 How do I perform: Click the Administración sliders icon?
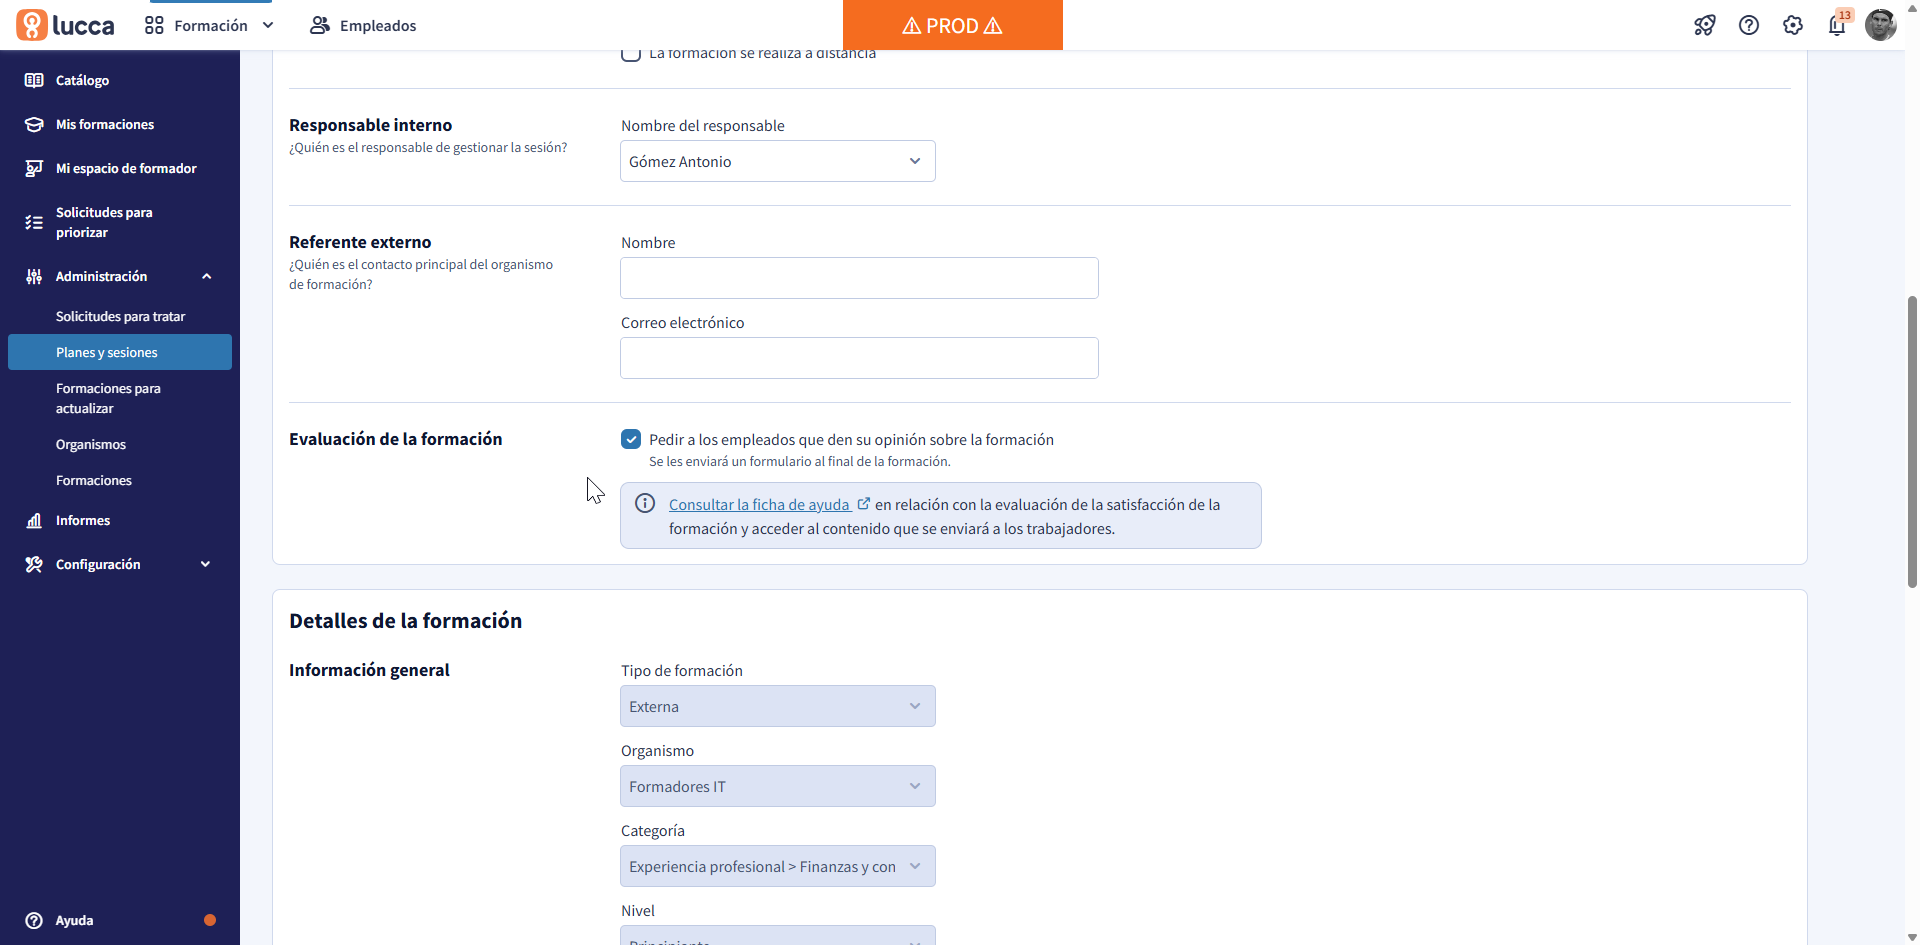[34, 276]
